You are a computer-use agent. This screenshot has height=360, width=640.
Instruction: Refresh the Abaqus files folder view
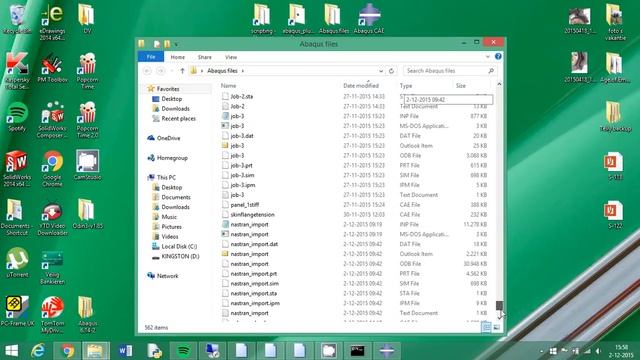(391, 71)
